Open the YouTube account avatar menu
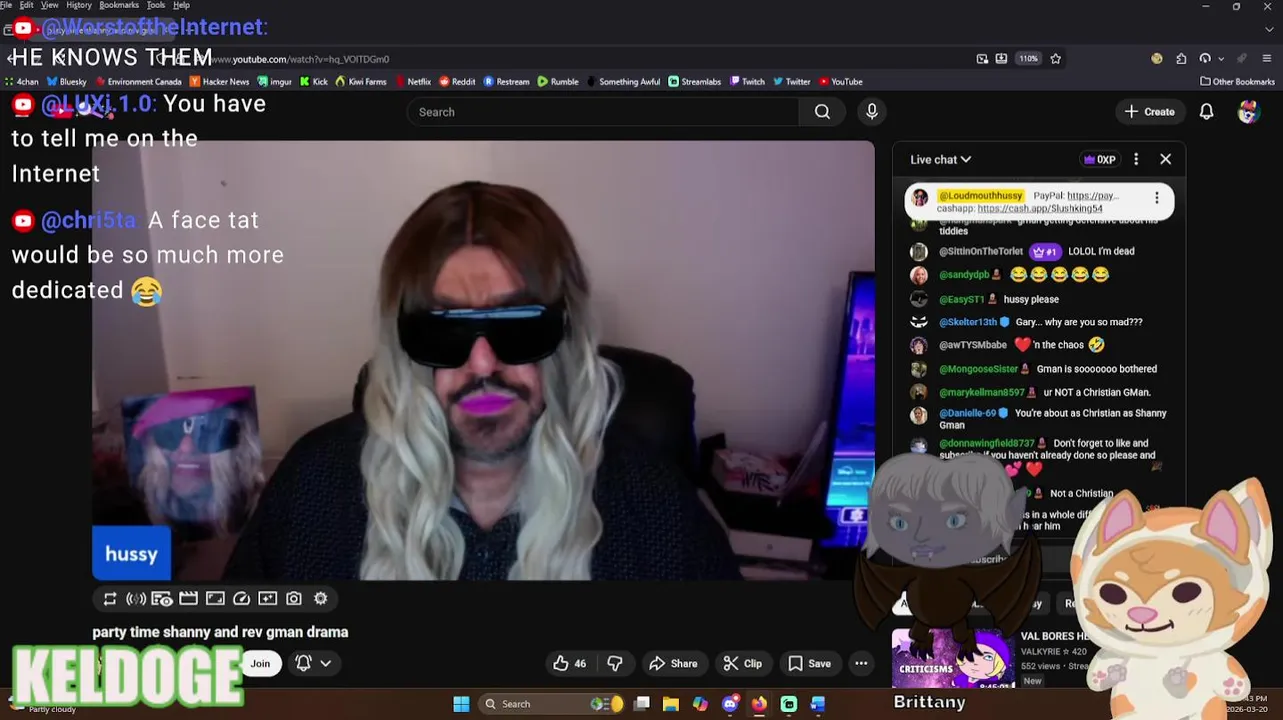 click(1248, 112)
